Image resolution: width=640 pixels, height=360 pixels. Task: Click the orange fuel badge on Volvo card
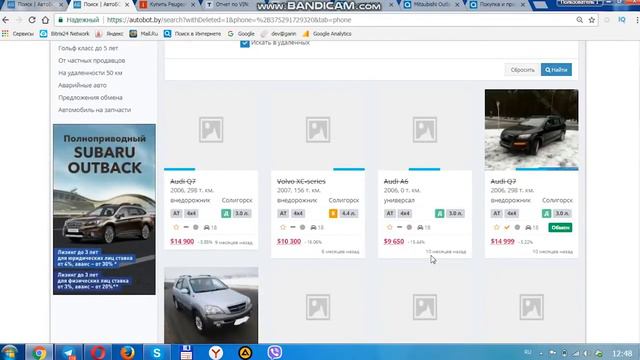click(333, 213)
